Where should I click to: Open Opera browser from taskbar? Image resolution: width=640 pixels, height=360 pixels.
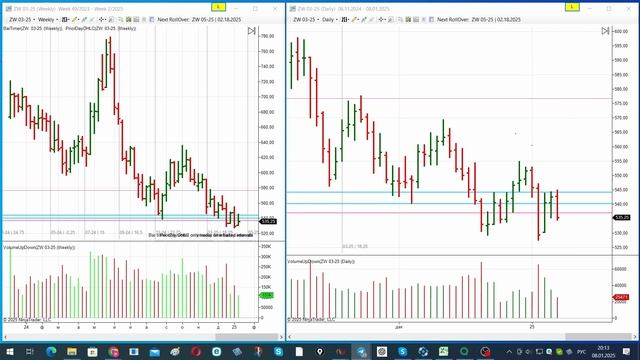pos(196,351)
